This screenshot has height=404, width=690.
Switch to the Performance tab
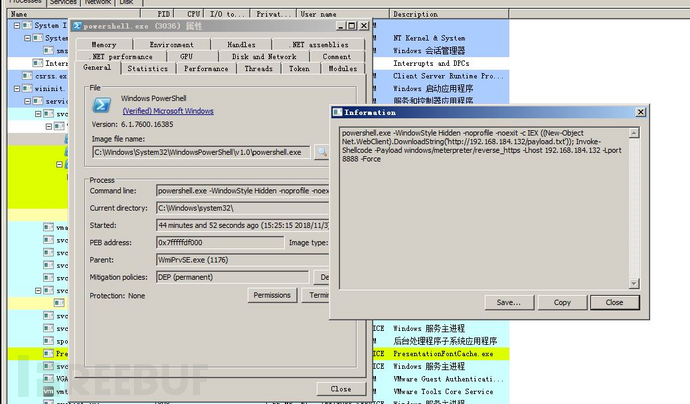tap(206, 69)
